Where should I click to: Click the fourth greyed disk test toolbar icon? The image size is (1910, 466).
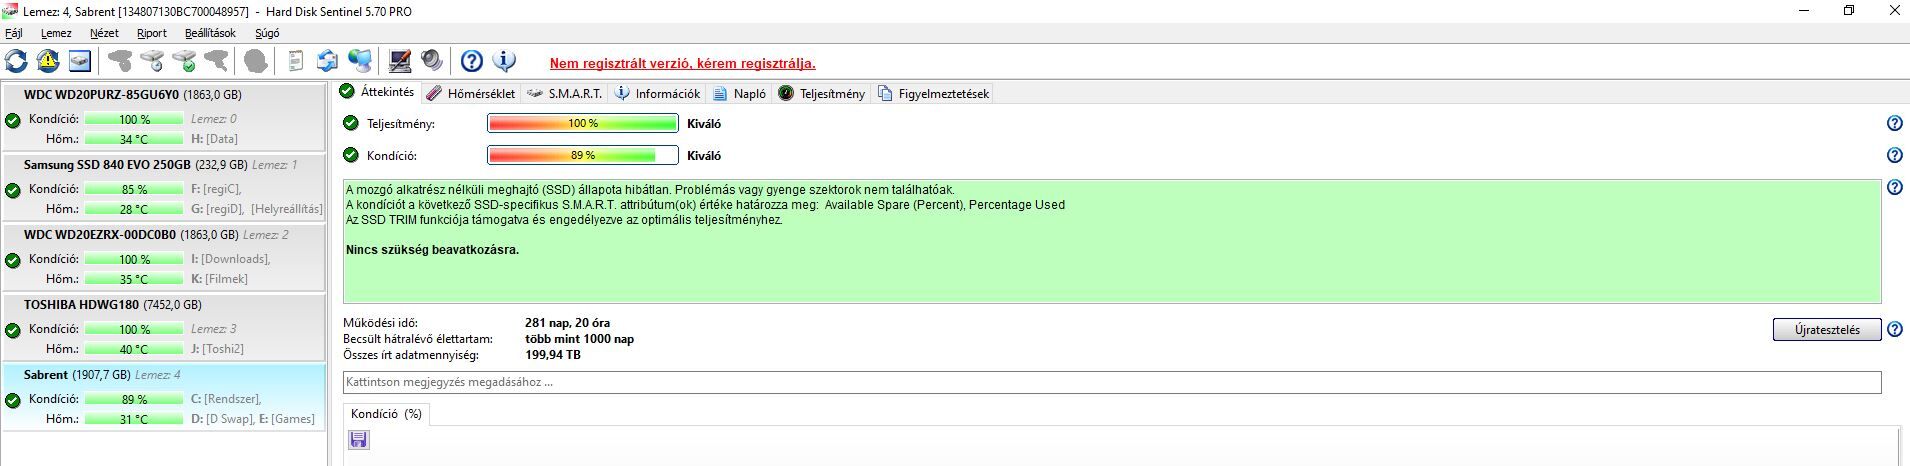click(216, 61)
